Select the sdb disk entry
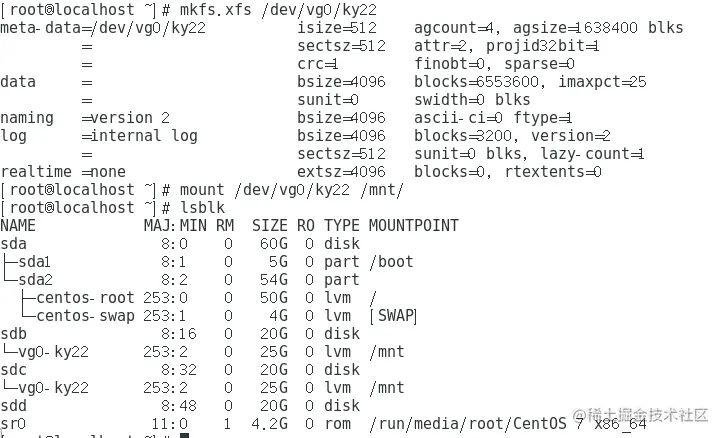The width and height of the screenshot is (723, 438). (x=14, y=333)
